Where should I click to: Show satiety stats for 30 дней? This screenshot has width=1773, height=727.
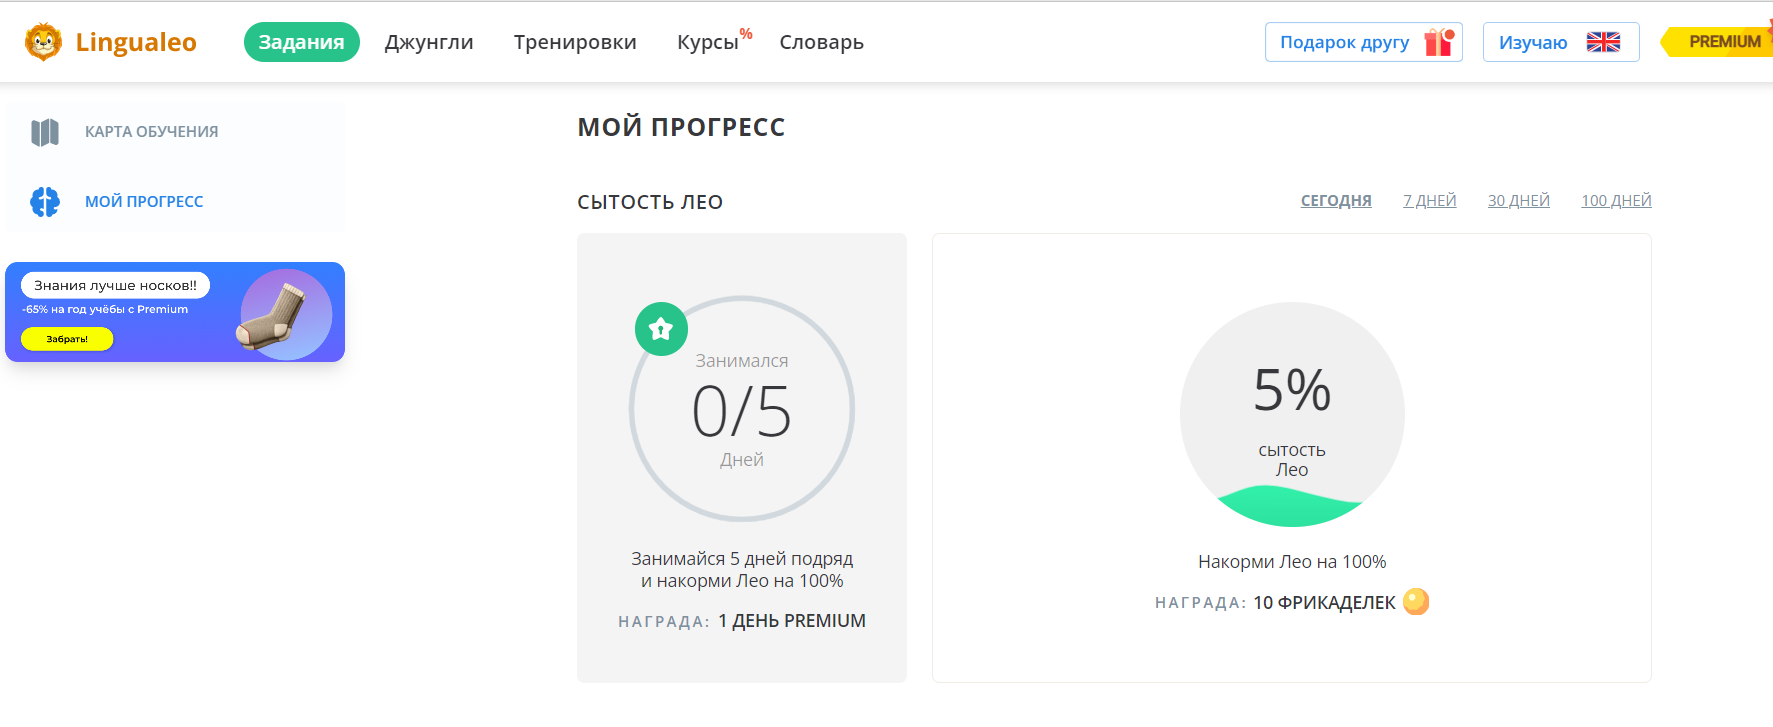point(1518,201)
